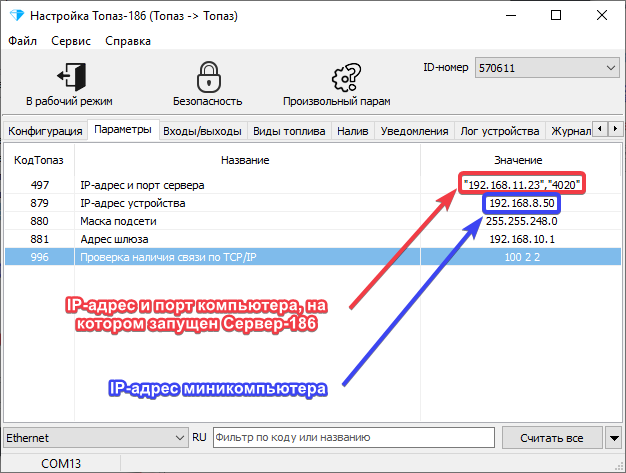
Task: Maximize the Настройка Топаз-186 window
Action: click(556, 16)
